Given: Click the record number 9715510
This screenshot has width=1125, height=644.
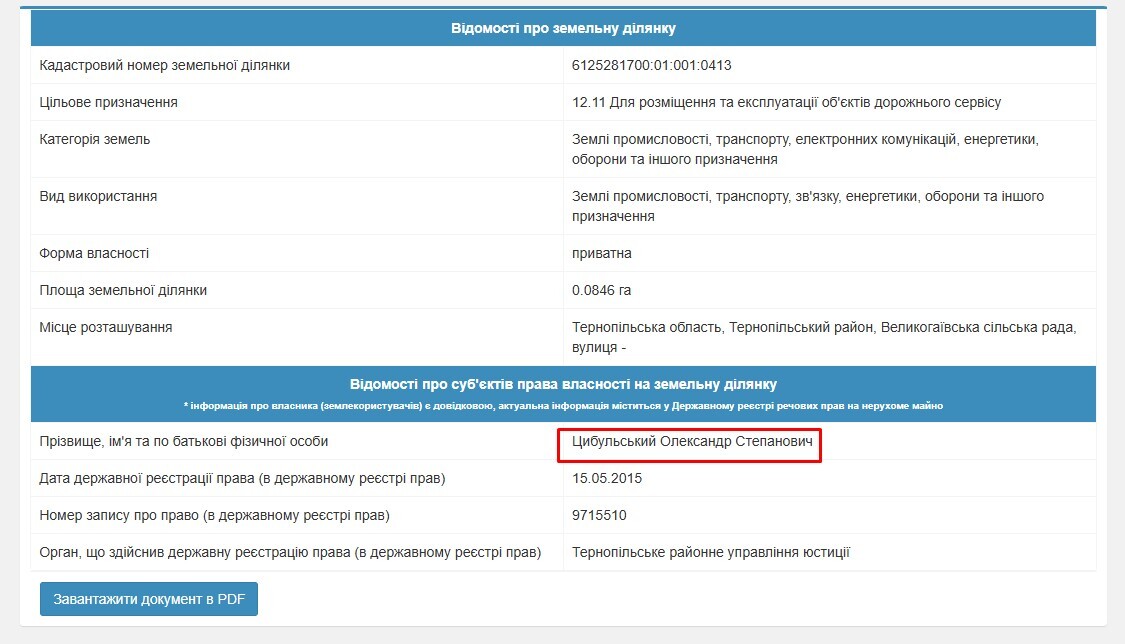Looking at the screenshot, I should (599, 515).
